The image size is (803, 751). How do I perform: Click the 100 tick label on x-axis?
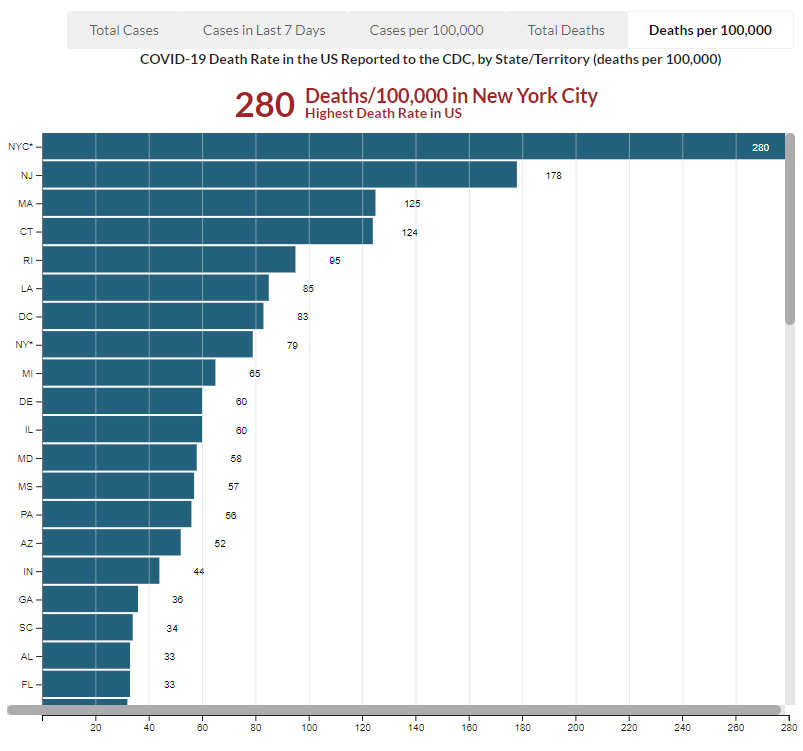[309, 727]
